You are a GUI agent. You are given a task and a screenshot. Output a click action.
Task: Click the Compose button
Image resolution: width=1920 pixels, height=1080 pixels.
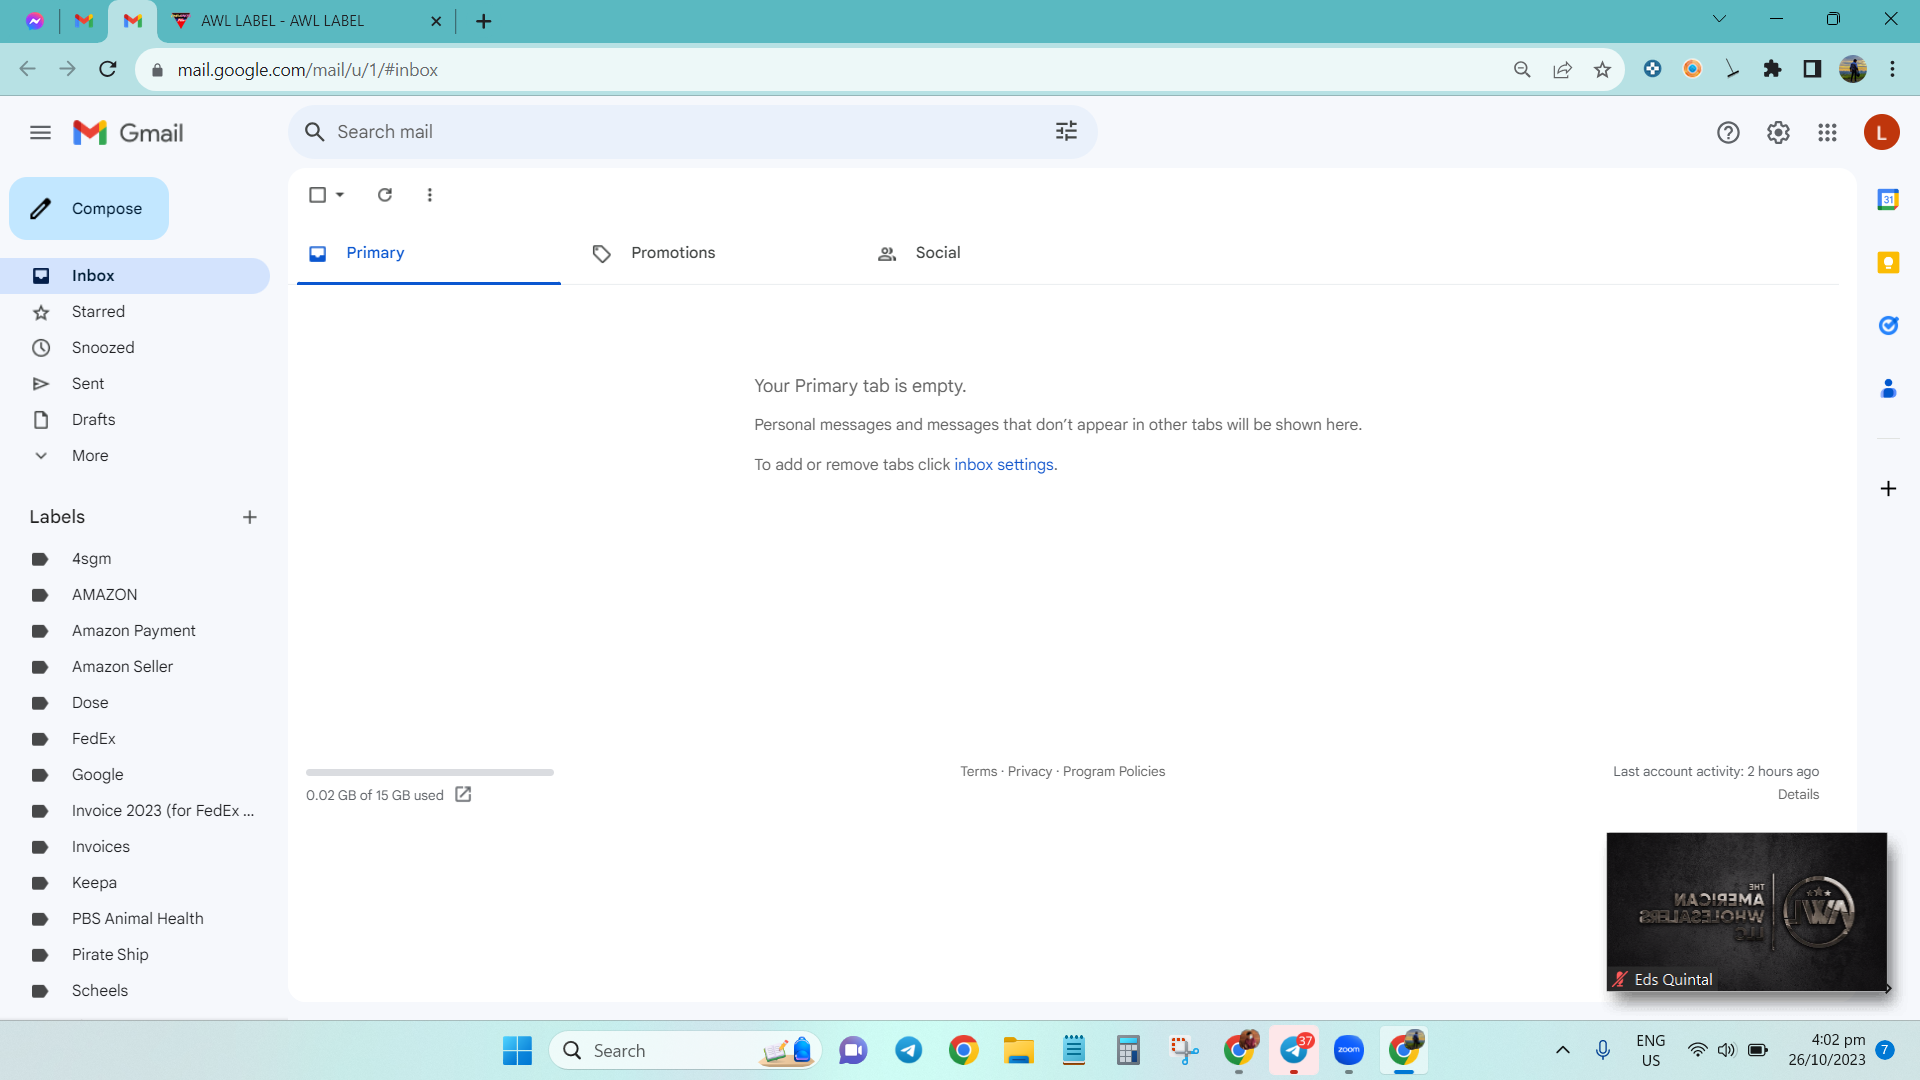pos(89,209)
